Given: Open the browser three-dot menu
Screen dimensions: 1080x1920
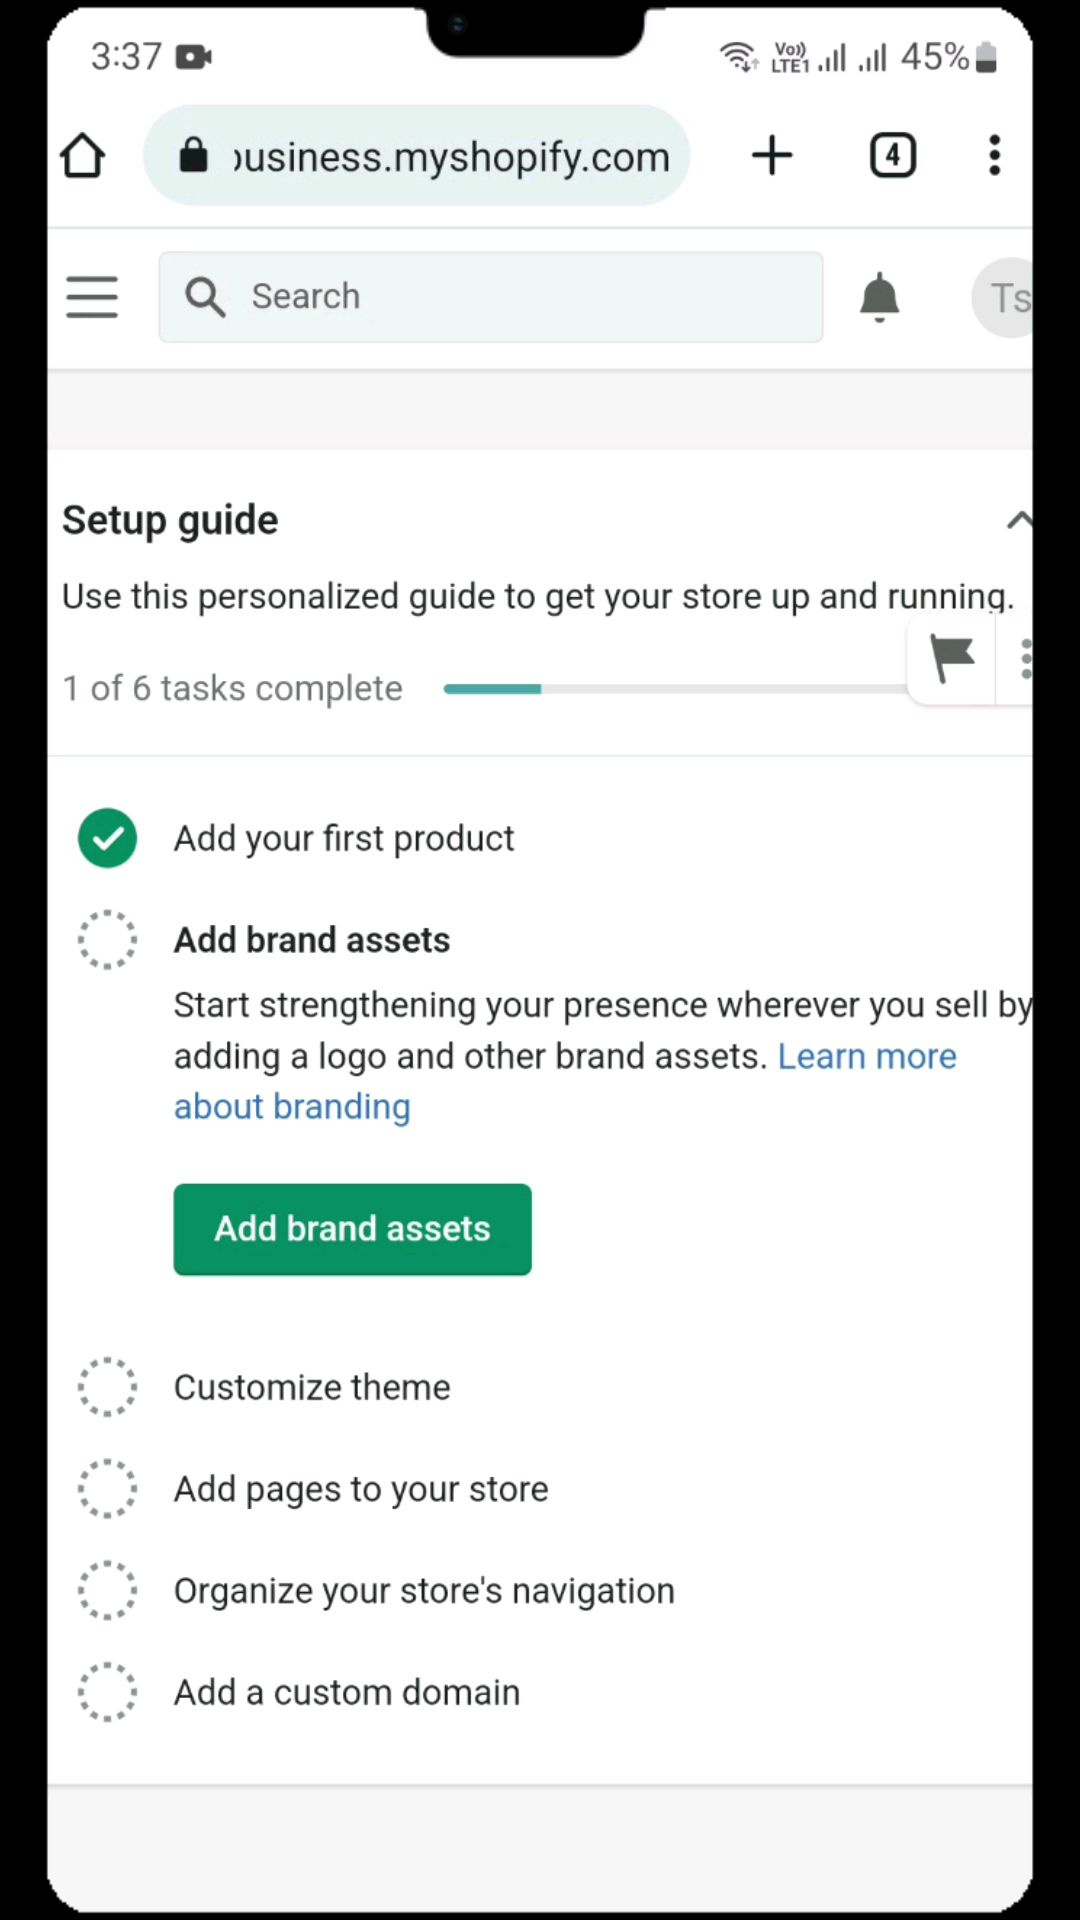Looking at the screenshot, I should coord(994,156).
